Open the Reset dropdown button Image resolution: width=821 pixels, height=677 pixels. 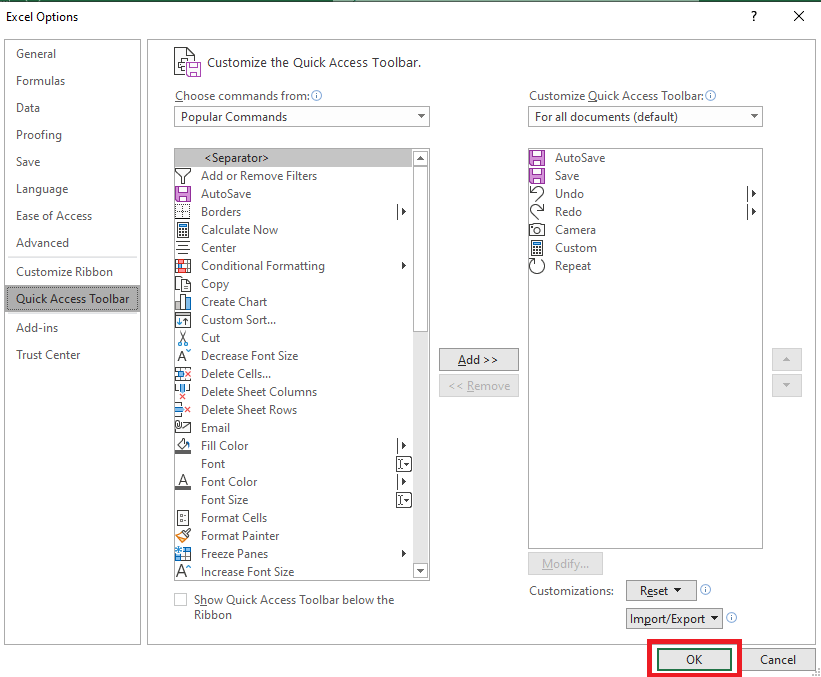pyautogui.click(x=661, y=591)
